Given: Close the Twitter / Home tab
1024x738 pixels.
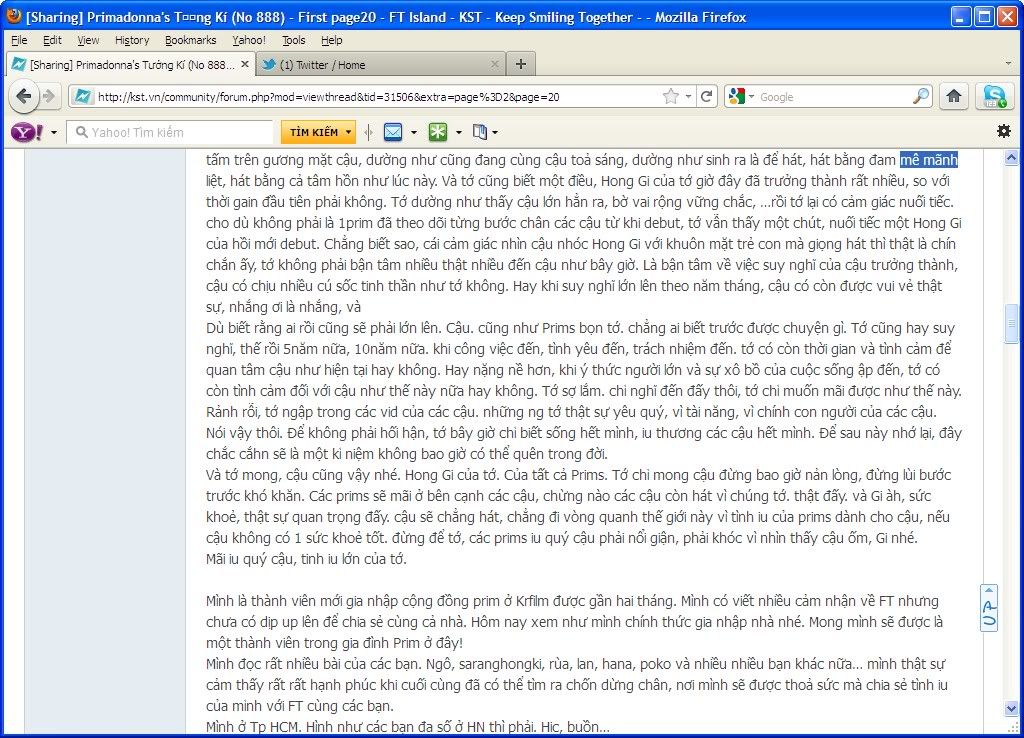Looking at the screenshot, I should click(x=495, y=64).
